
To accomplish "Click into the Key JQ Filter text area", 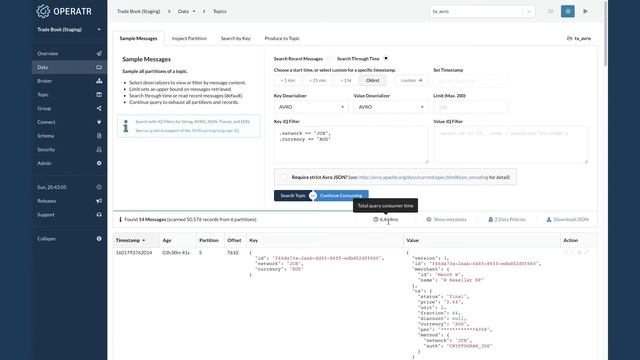I will point(351,145).
